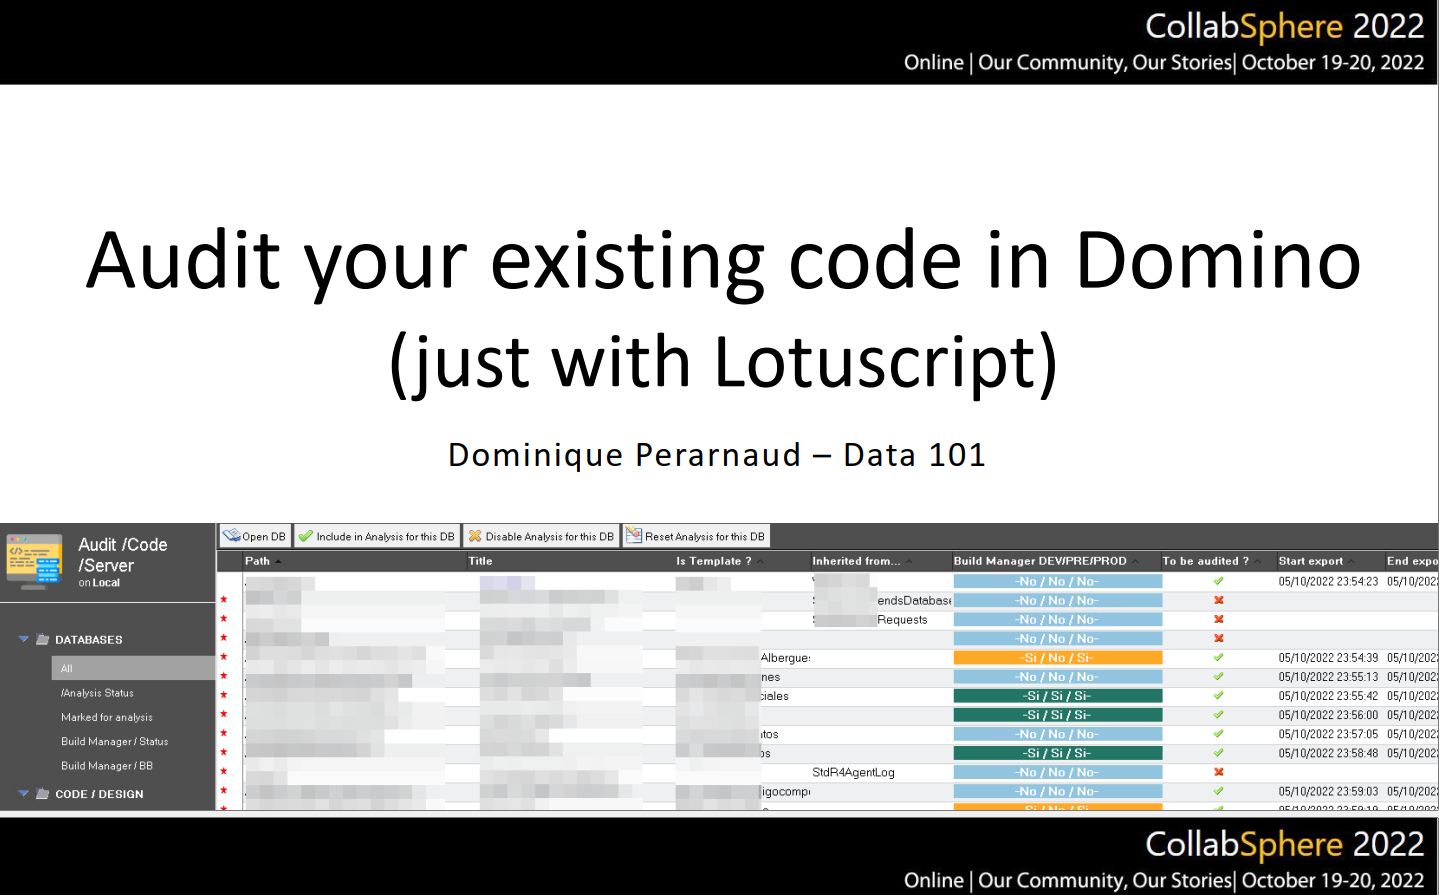Open the /Analysis Status view
This screenshot has height=895, width=1439.
click(97, 693)
